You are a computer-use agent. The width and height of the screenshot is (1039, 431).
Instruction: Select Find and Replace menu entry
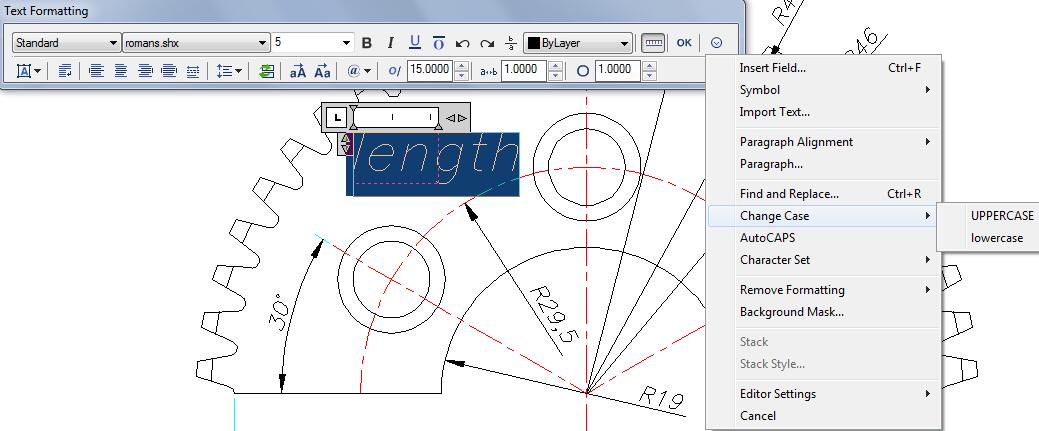click(x=789, y=194)
